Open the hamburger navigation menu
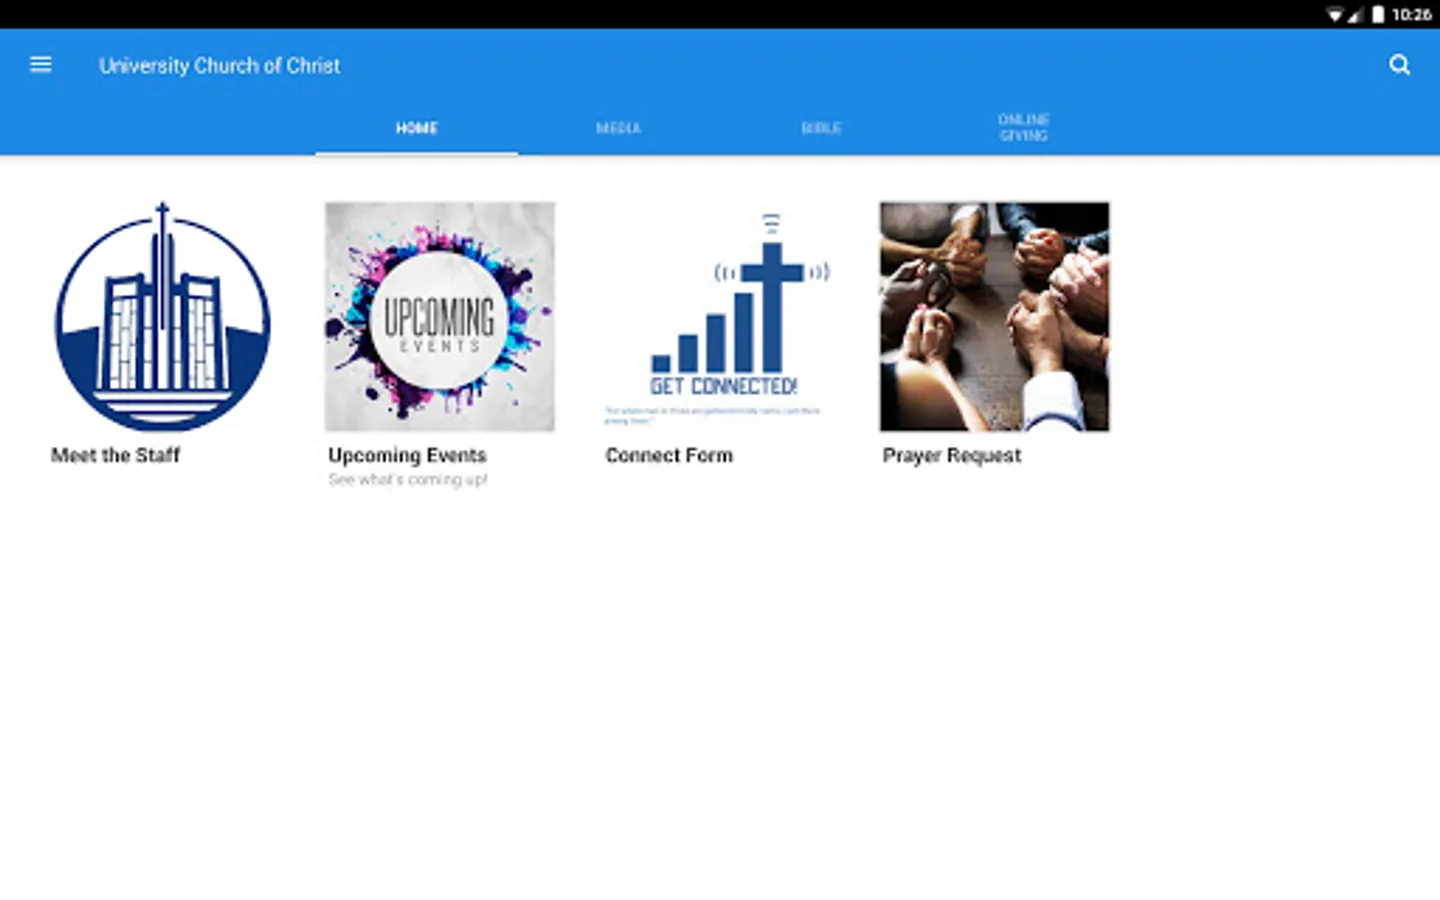The width and height of the screenshot is (1440, 900). click(x=41, y=65)
